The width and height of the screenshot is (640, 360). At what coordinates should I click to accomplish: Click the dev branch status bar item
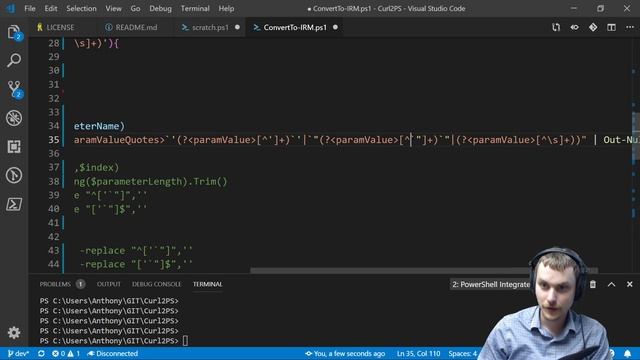(x=18, y=353)
